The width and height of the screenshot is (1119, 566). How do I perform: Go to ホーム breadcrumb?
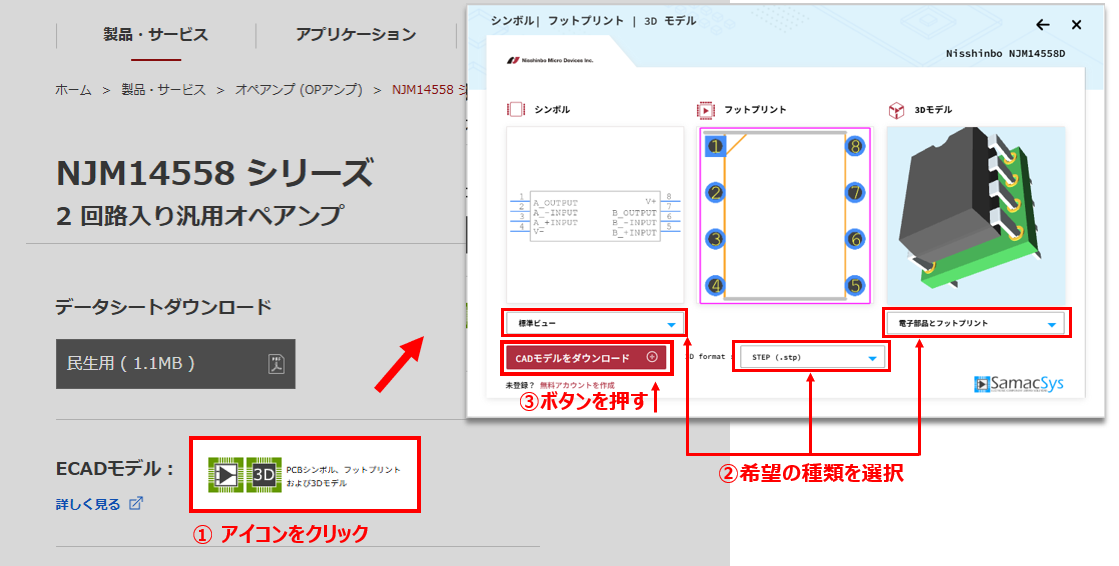coord(74,90)
